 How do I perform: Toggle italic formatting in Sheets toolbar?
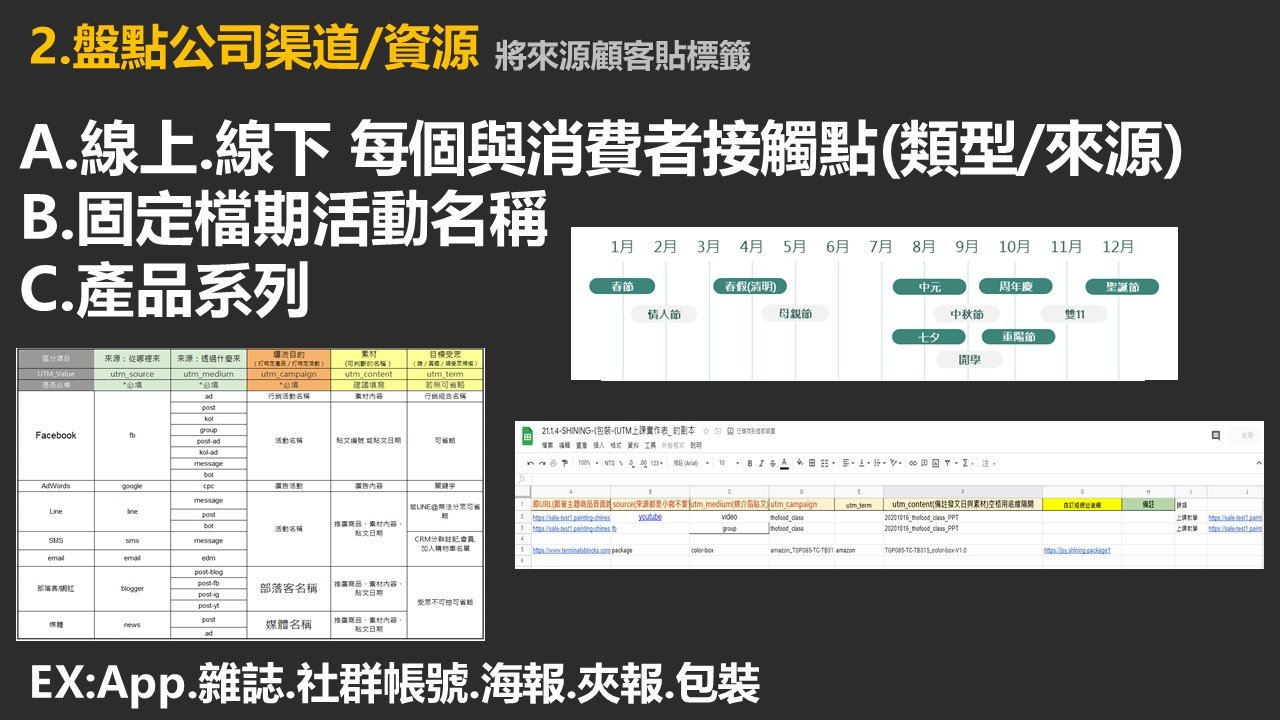pos(761,464)
